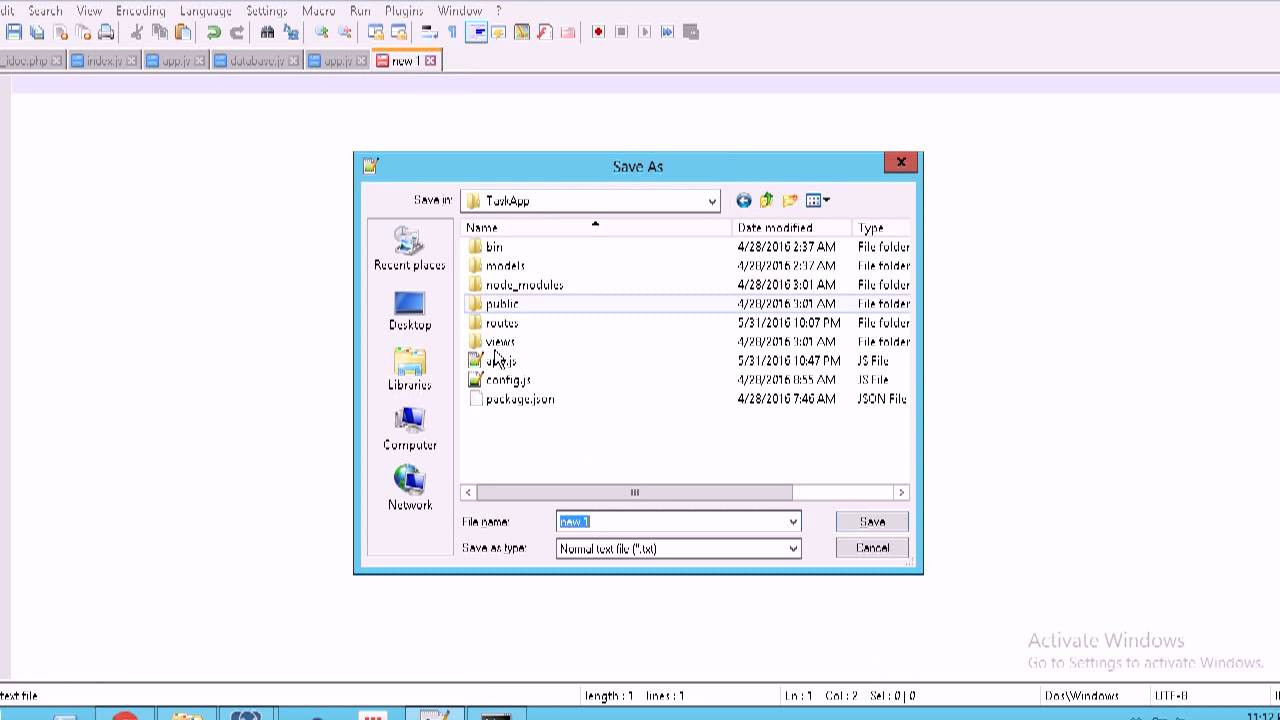Image resolution: width=1280 pixels, height=720 pixels.
Task: Select the node_modules folder
Action: tap(524, 285)
